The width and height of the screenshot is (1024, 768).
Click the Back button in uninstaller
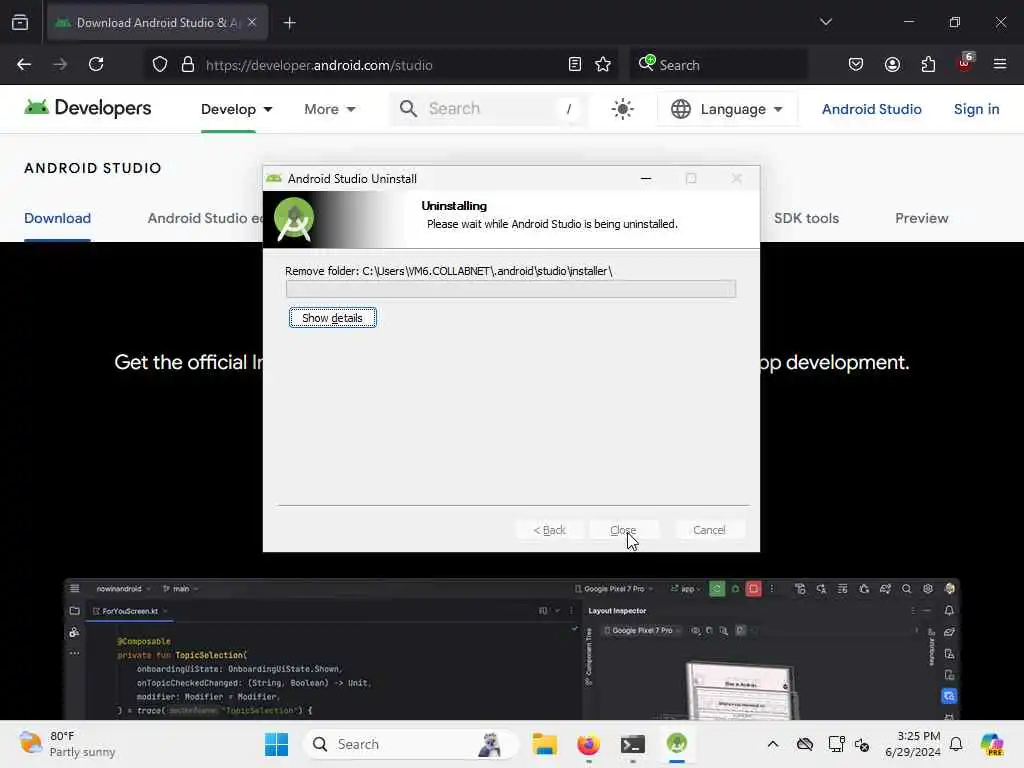(x=549, y=530)
